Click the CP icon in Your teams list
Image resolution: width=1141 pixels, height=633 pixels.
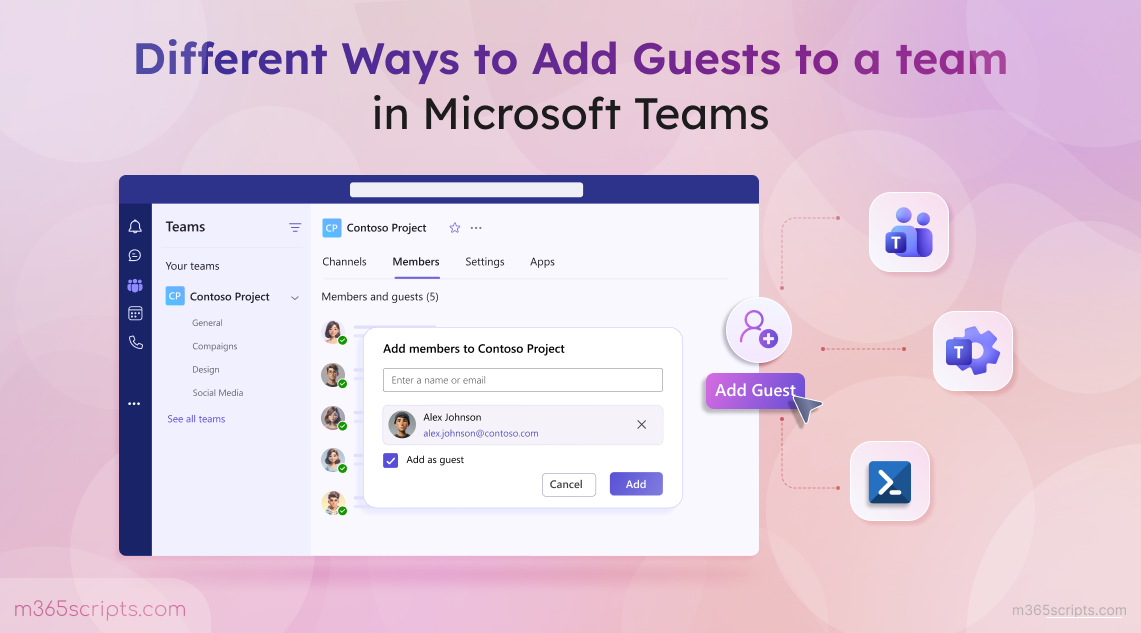[x=175, y=296]
